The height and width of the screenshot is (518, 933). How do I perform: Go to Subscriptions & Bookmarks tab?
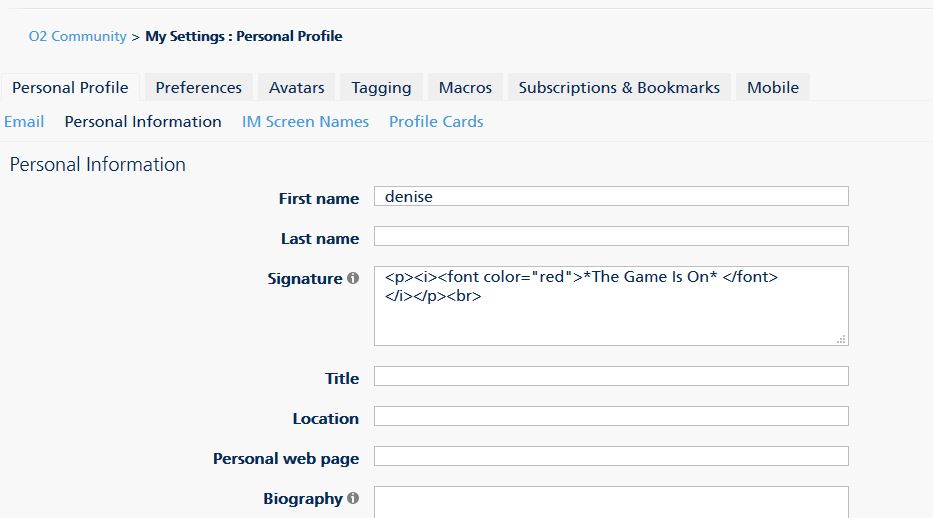tap(619, 87)
